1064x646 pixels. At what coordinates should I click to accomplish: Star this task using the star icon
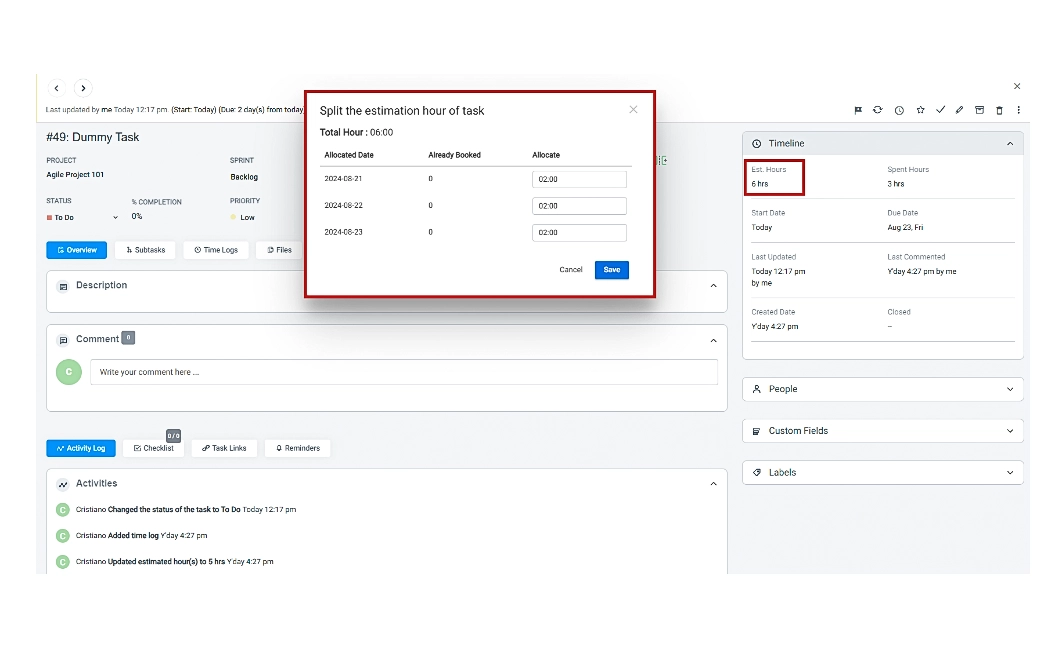920,110
